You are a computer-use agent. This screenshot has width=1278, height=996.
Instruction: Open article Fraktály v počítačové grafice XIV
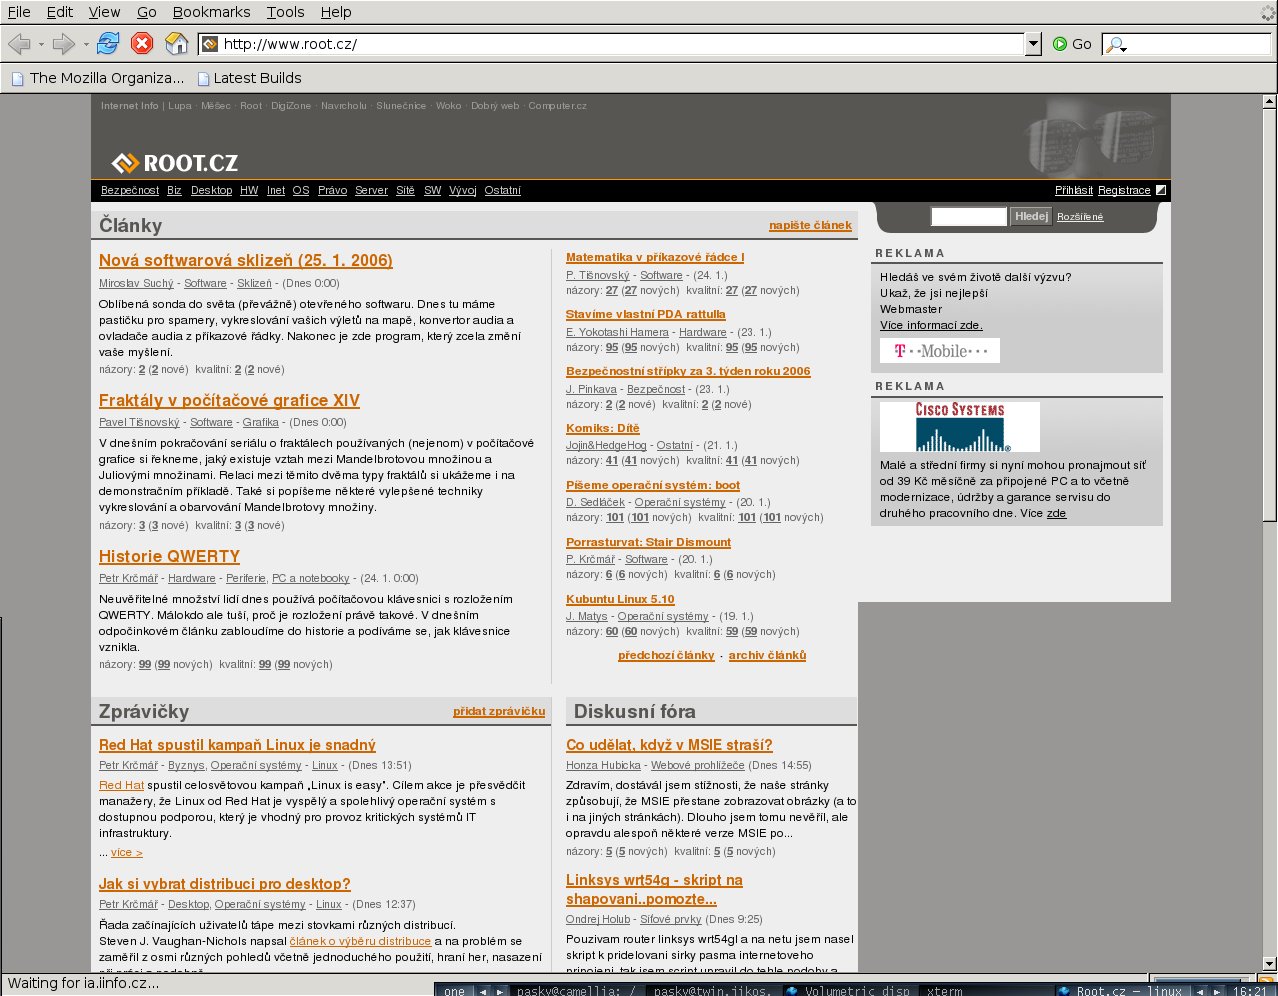229,400
